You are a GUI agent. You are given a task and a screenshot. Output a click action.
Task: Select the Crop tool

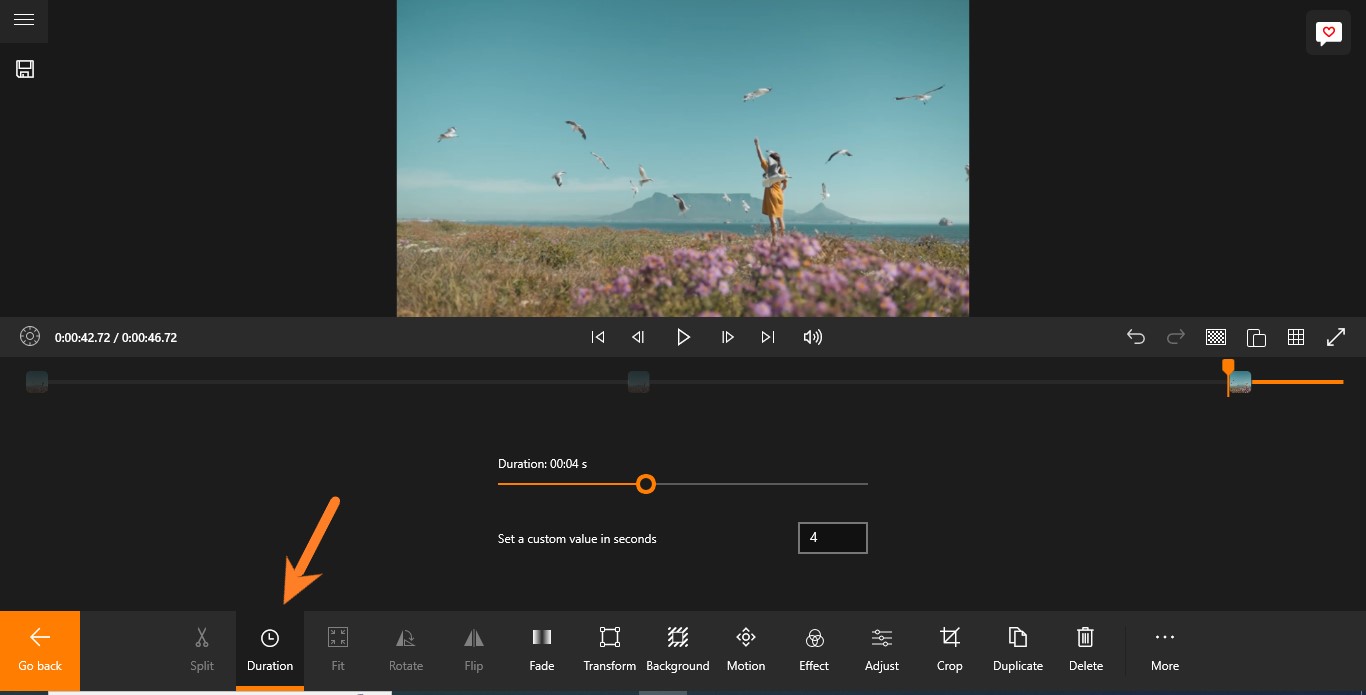pos(950,650)
